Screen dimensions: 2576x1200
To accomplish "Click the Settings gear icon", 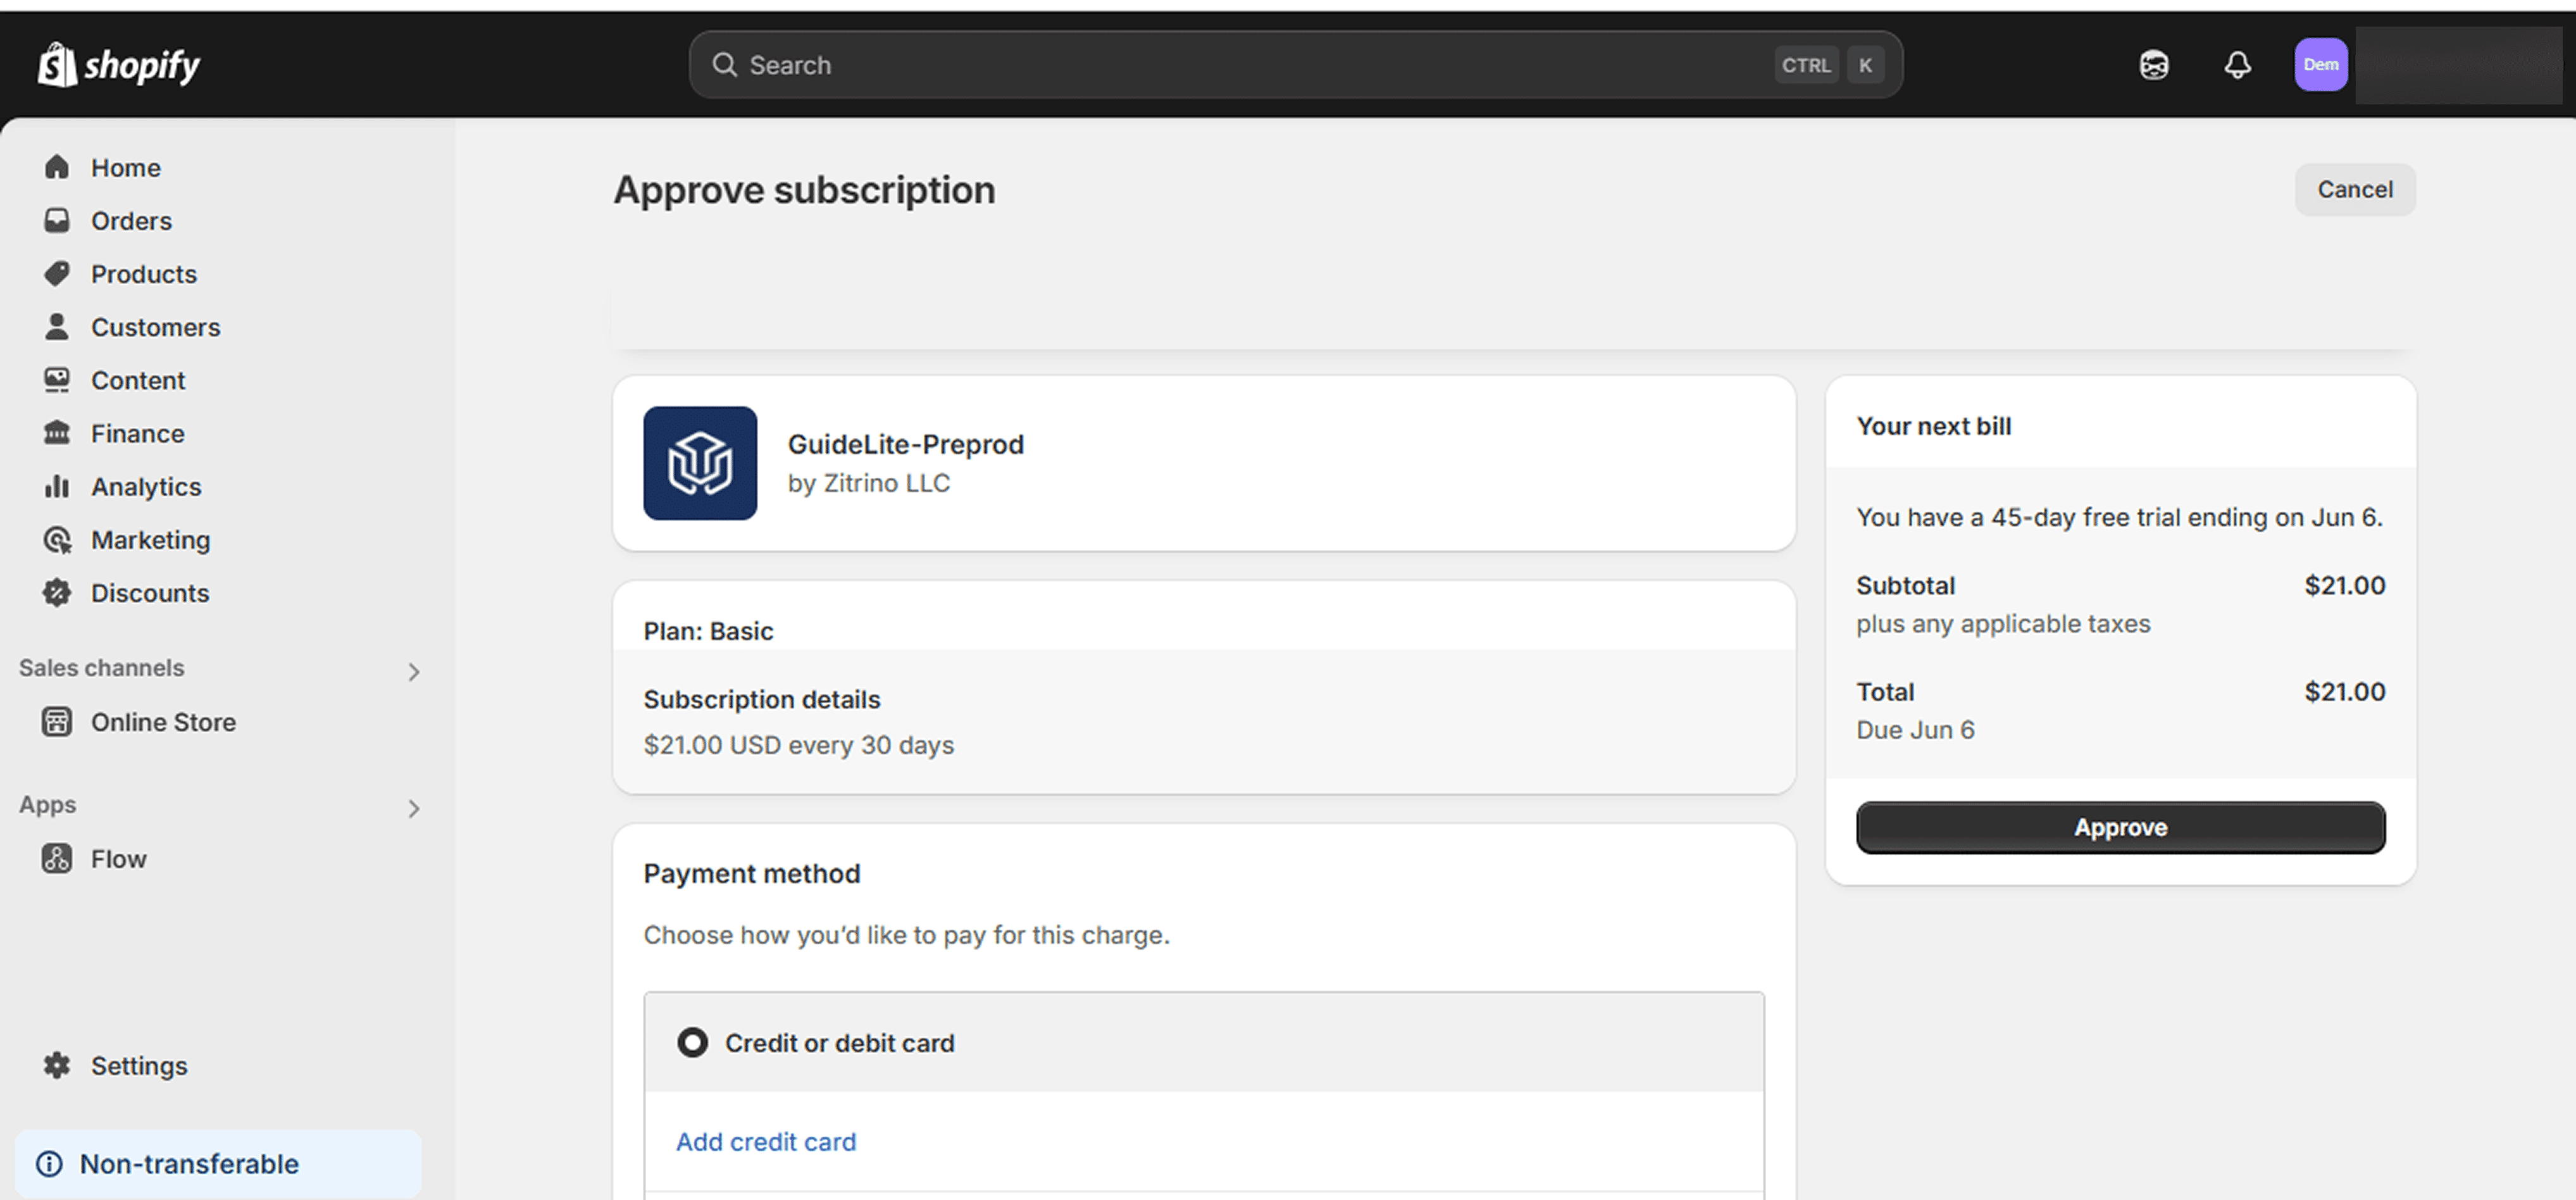I will (57, 1066).
